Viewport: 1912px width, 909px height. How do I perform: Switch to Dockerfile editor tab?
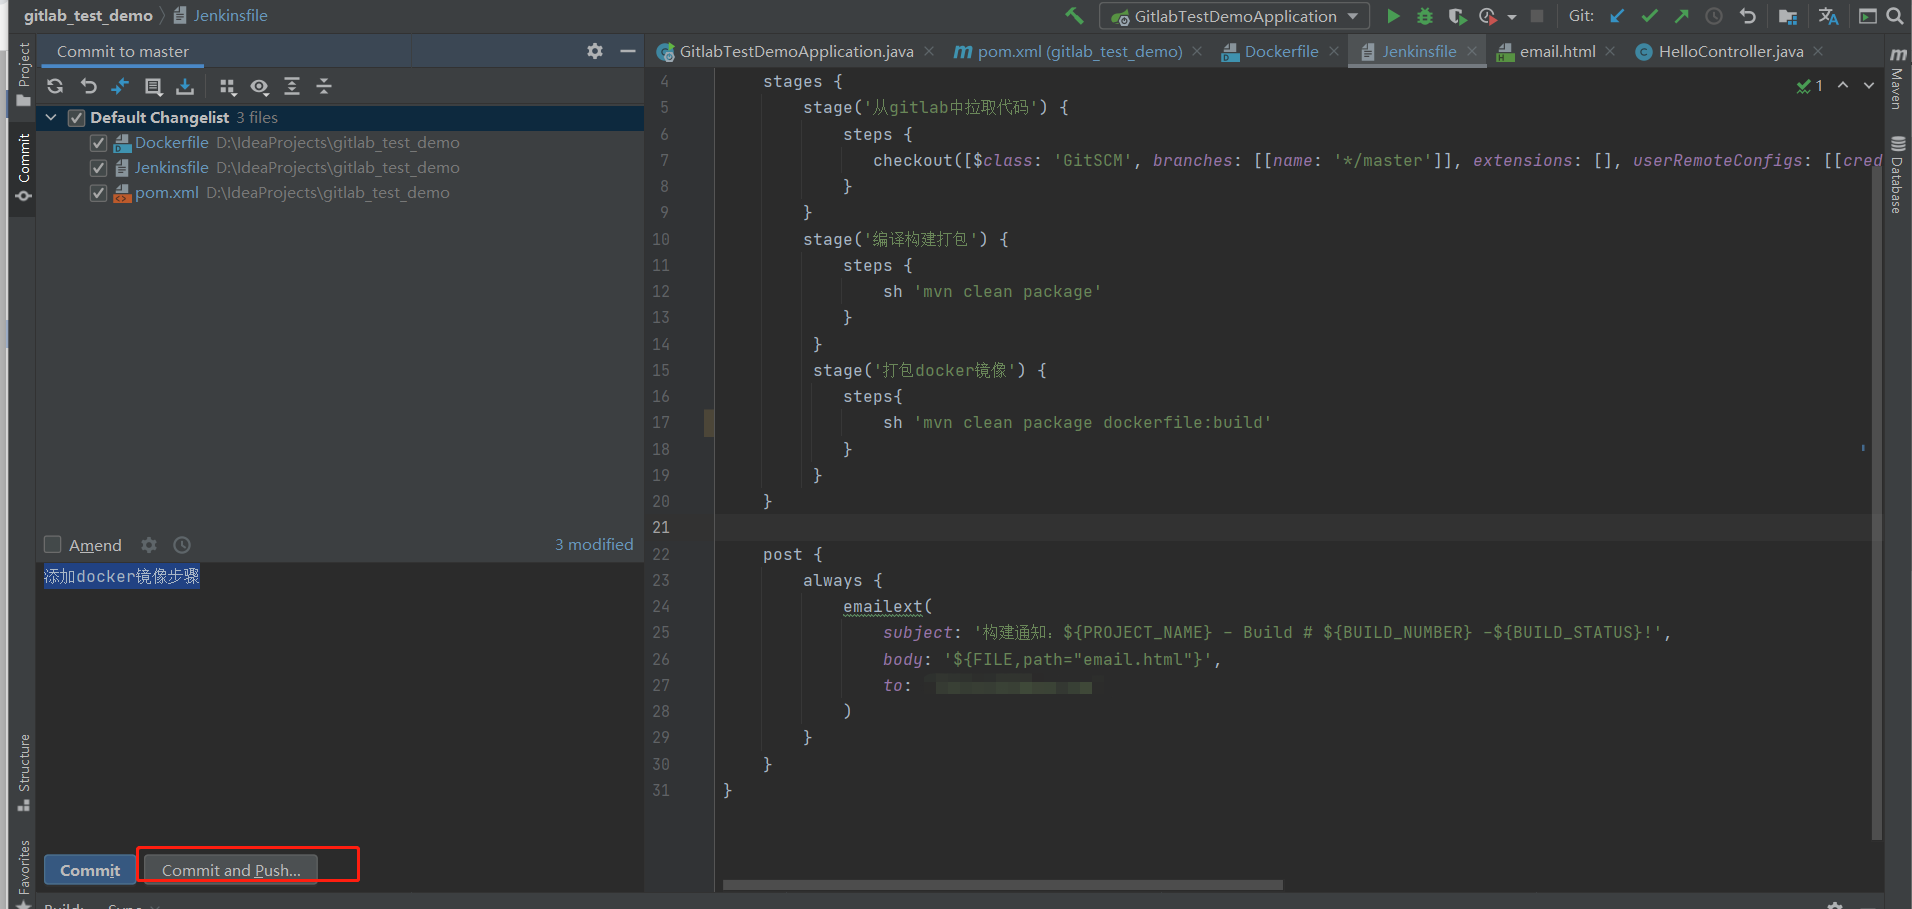1281,51
